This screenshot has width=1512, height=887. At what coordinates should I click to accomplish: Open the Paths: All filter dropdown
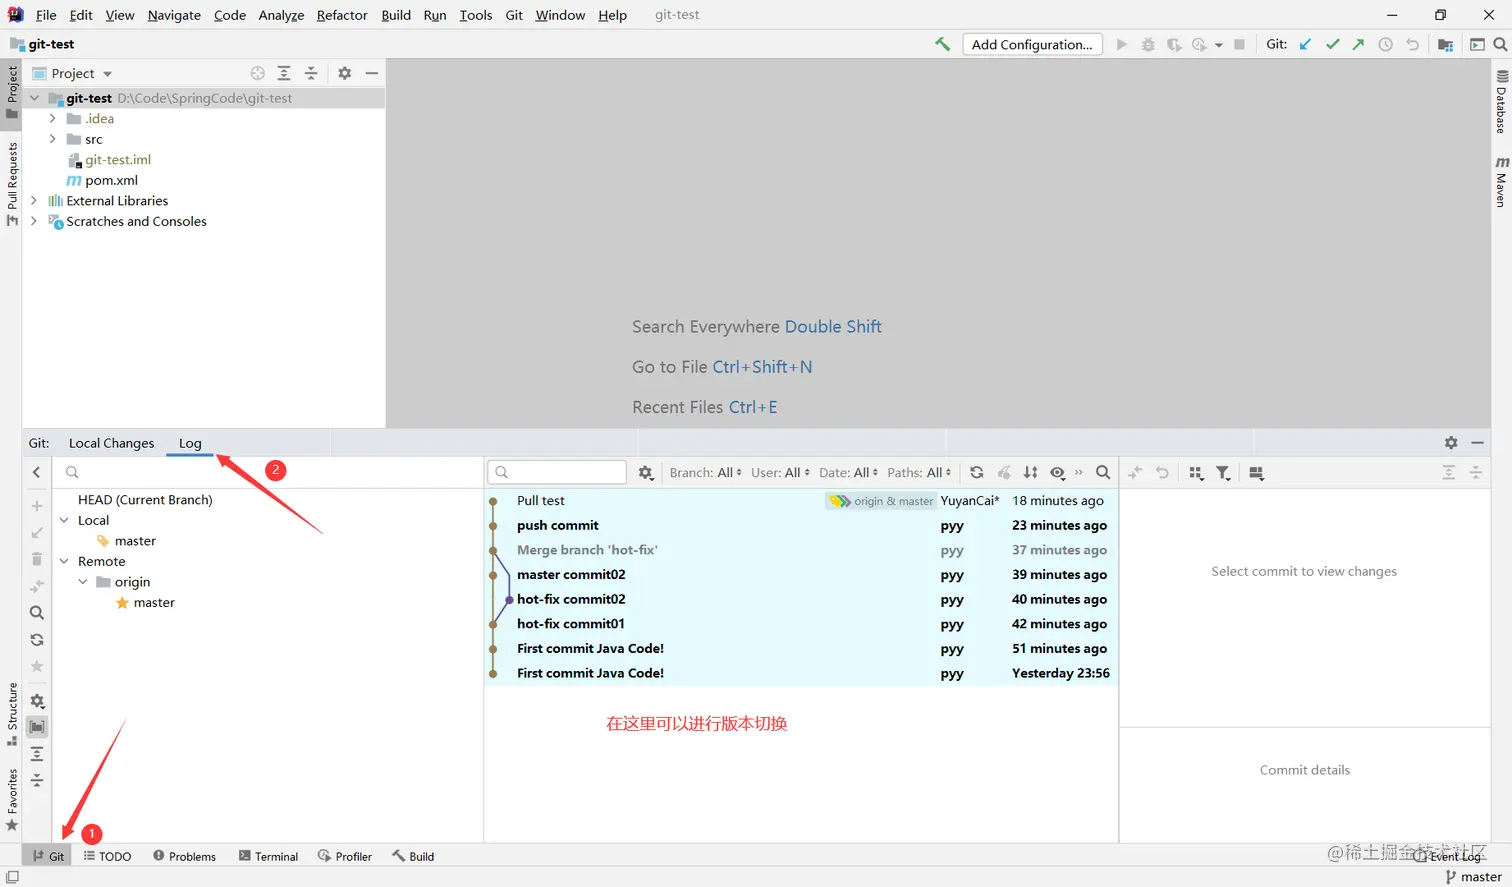pyautogui.click(x=919, y=472)
